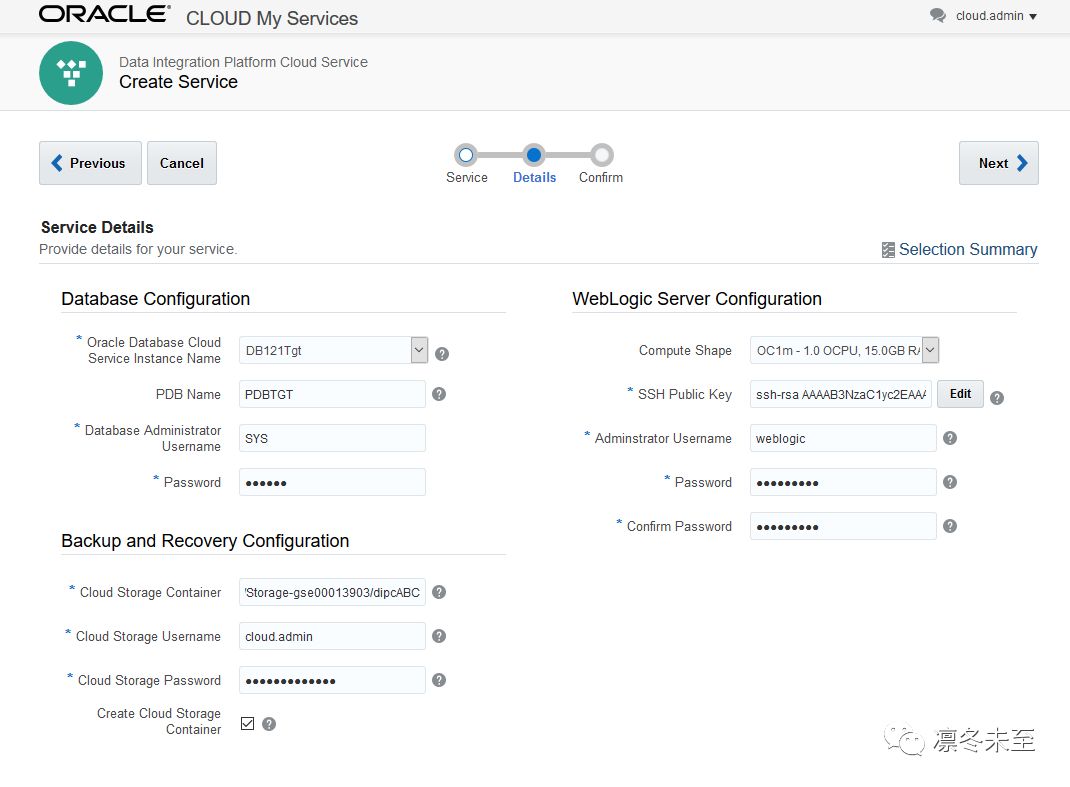This screenshot has height=787, width=1070.
Task: Expand the Compute Shape dropdown
Action: [930, 350]
